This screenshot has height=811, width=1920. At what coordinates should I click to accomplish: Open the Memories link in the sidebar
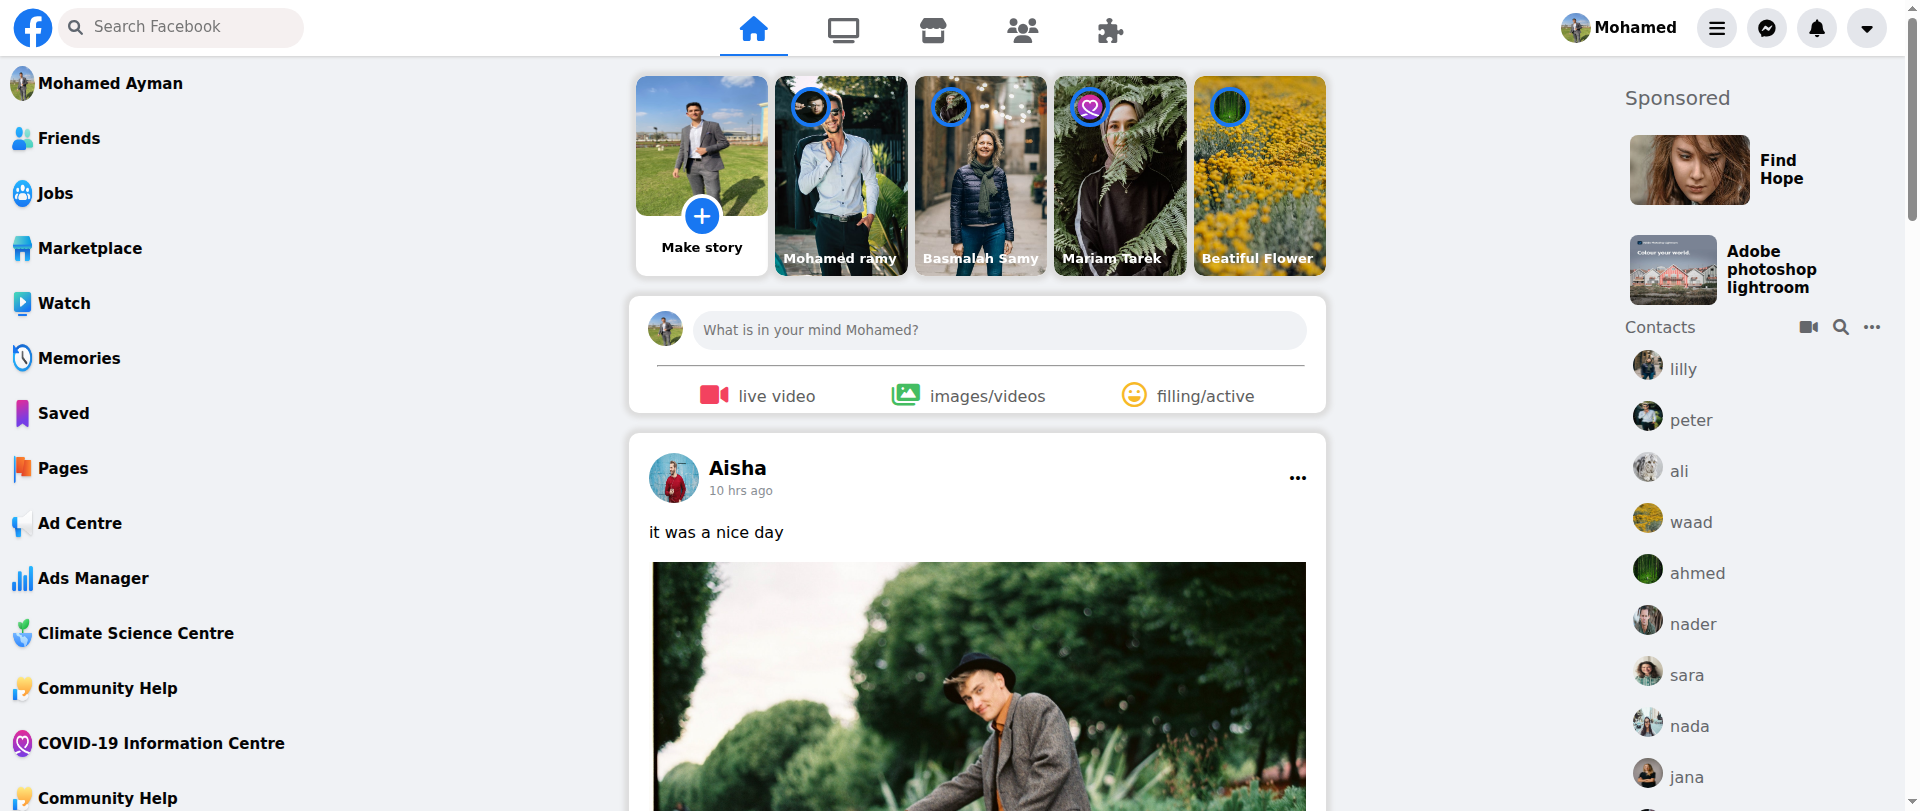78,358
